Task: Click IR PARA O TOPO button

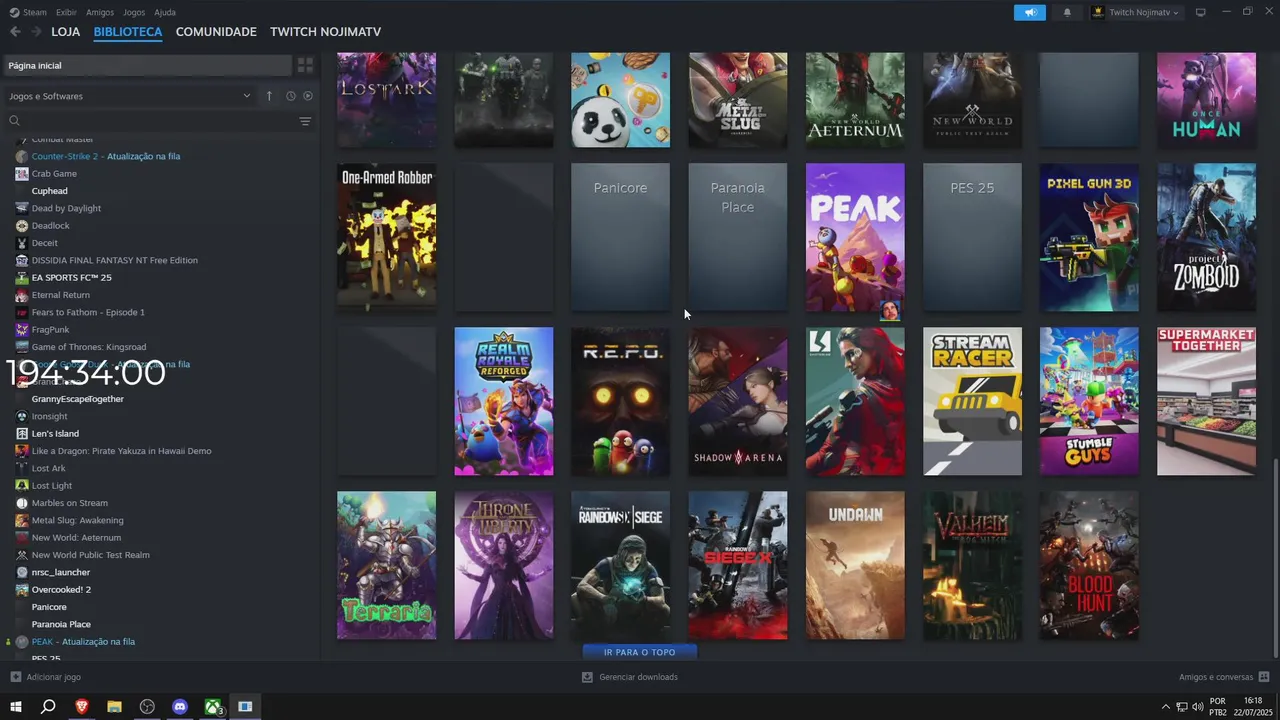Action: click(640, 652)
